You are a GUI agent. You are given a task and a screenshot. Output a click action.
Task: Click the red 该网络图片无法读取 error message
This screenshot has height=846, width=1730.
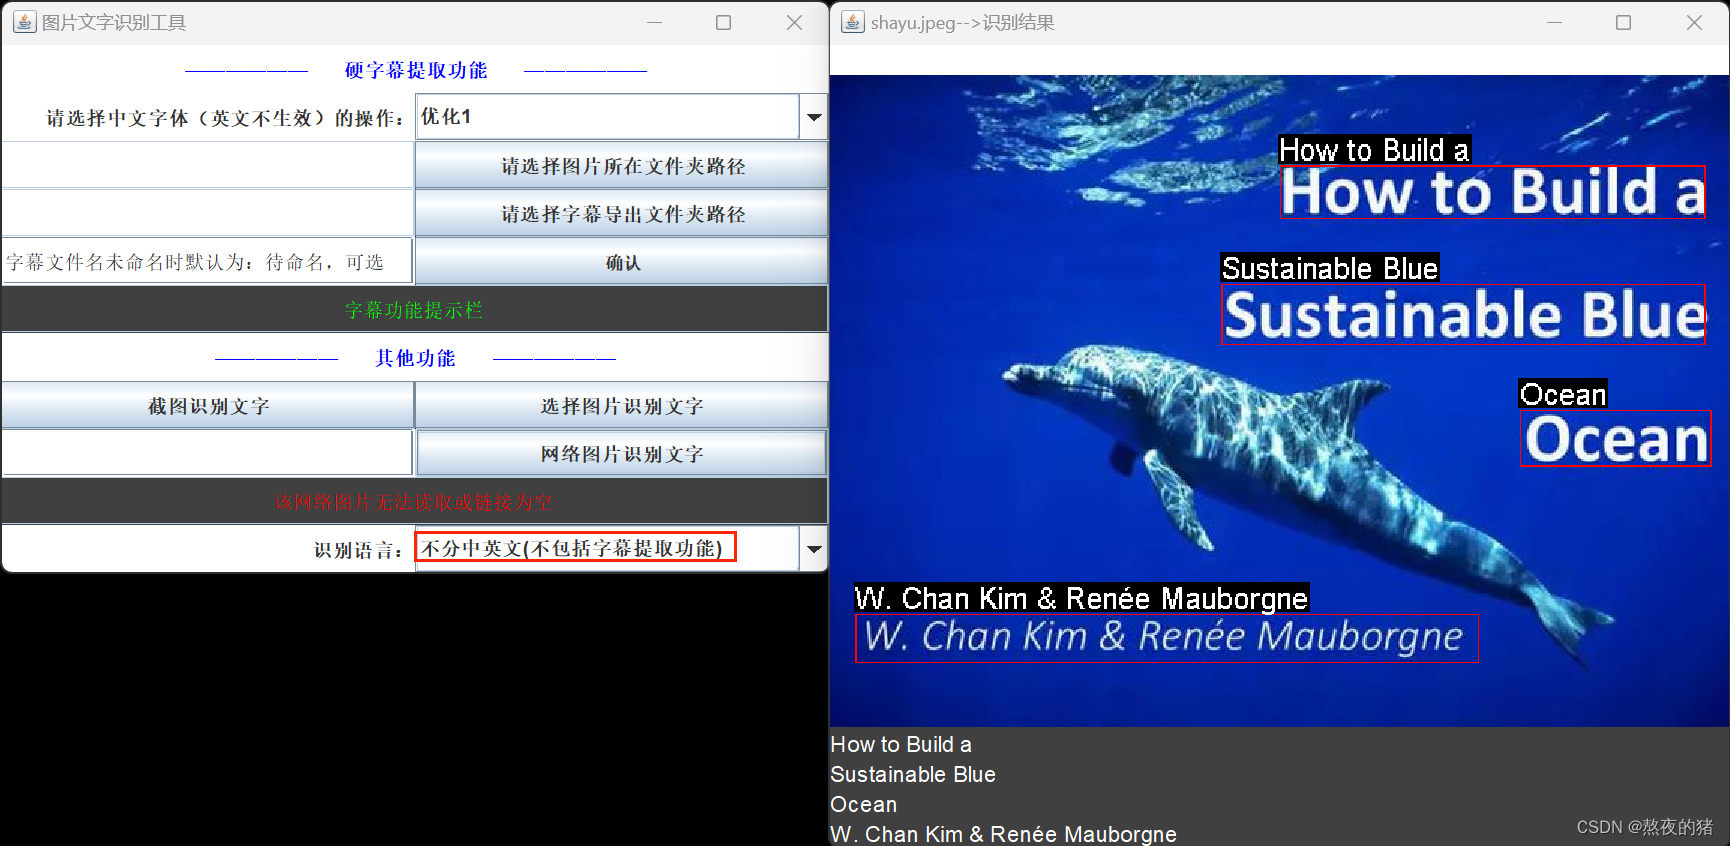[x=414, y=502]
